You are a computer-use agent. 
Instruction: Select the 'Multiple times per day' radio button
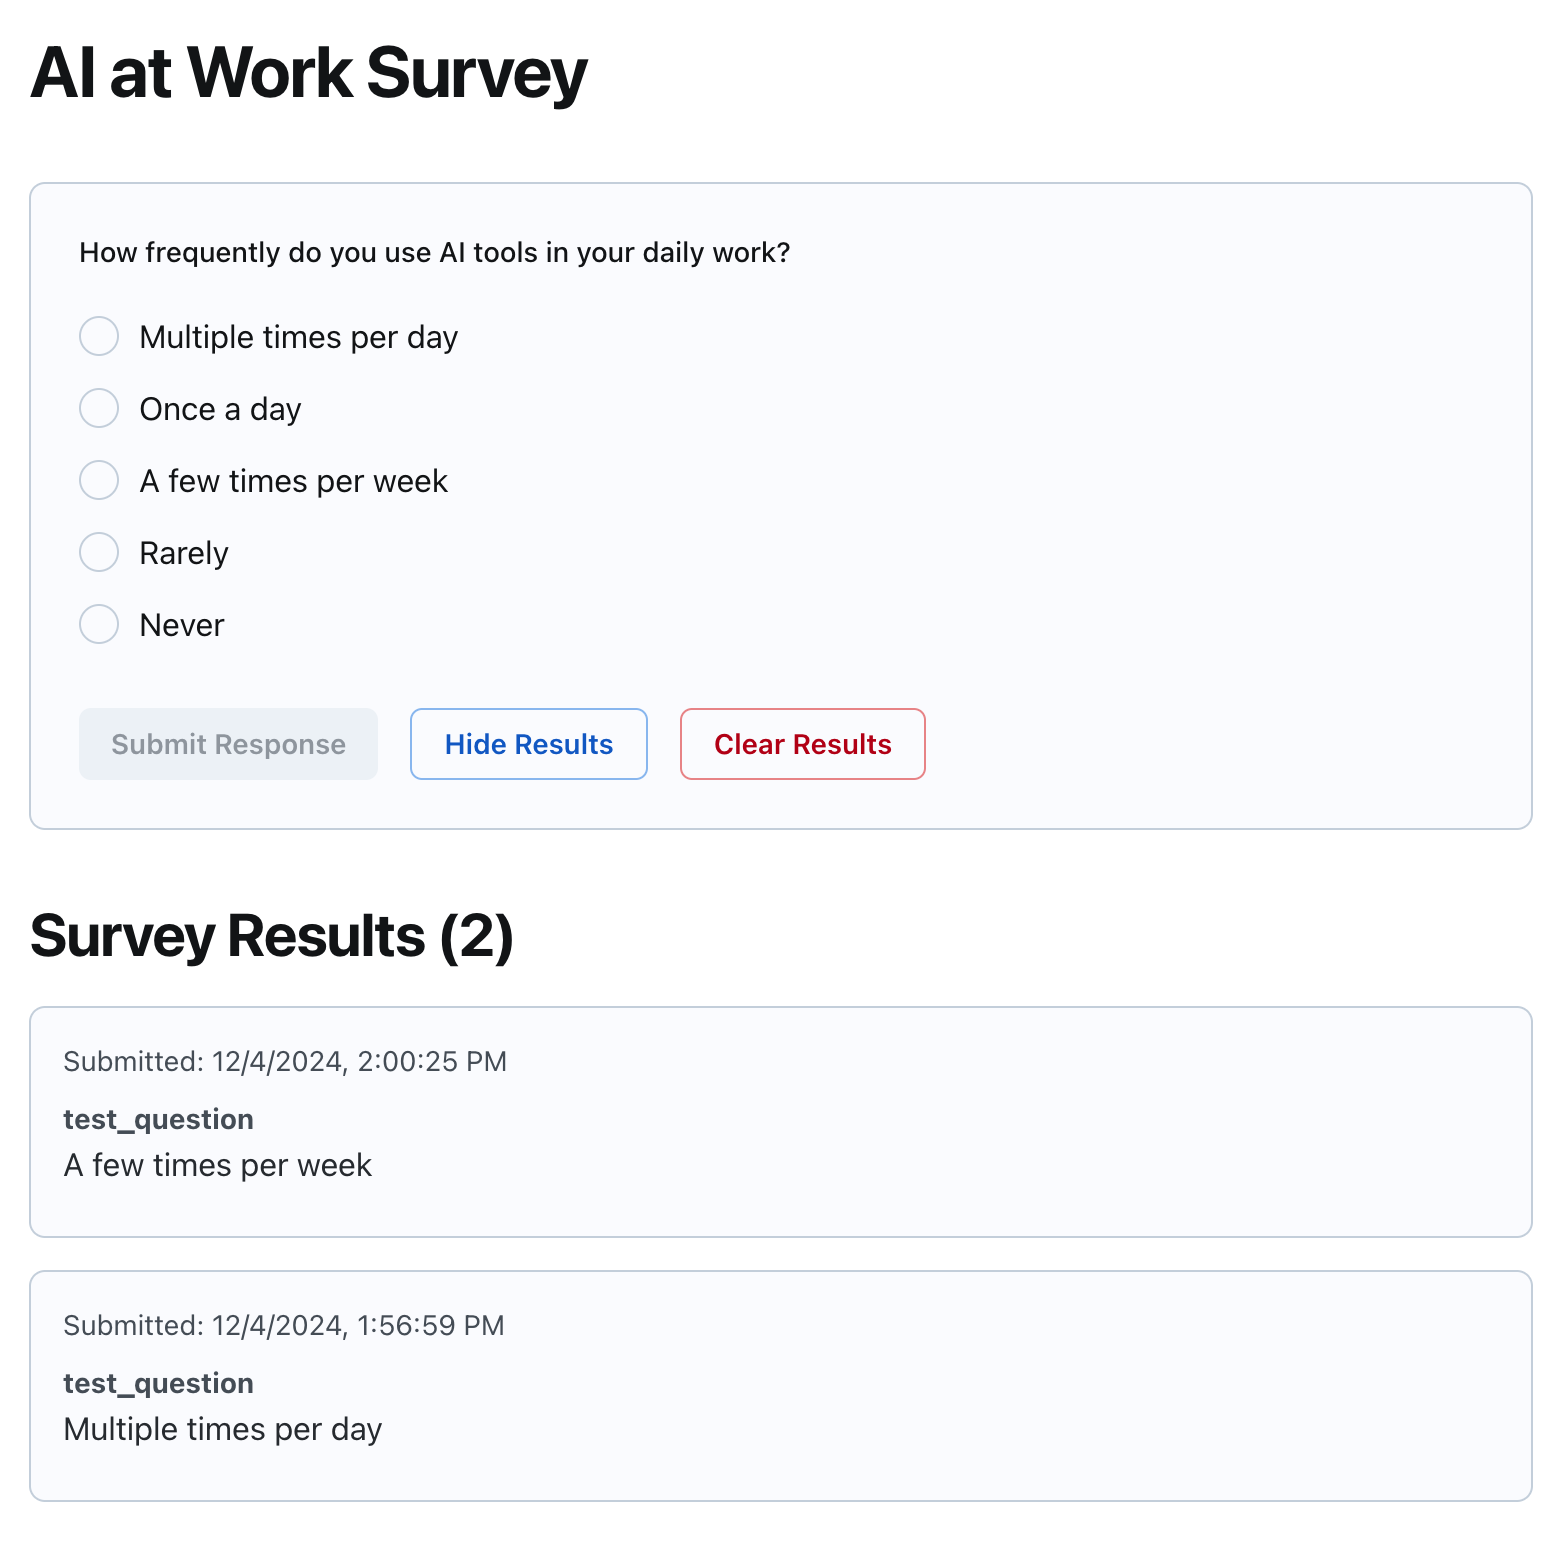point(98,337)
